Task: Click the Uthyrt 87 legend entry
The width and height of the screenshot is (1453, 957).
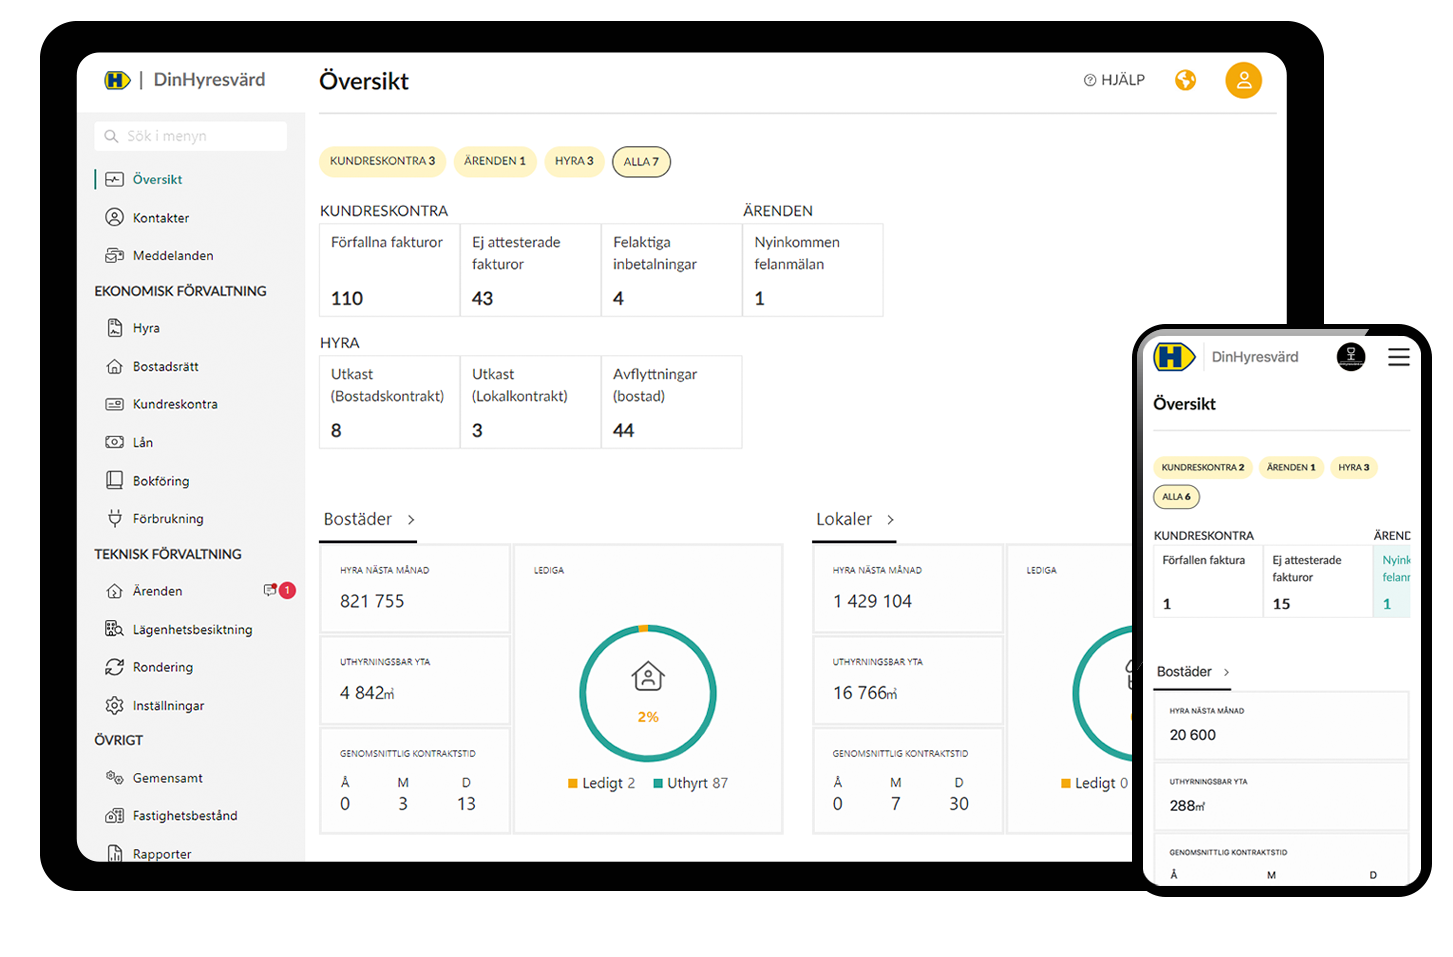Action: (x=690, y=783)
